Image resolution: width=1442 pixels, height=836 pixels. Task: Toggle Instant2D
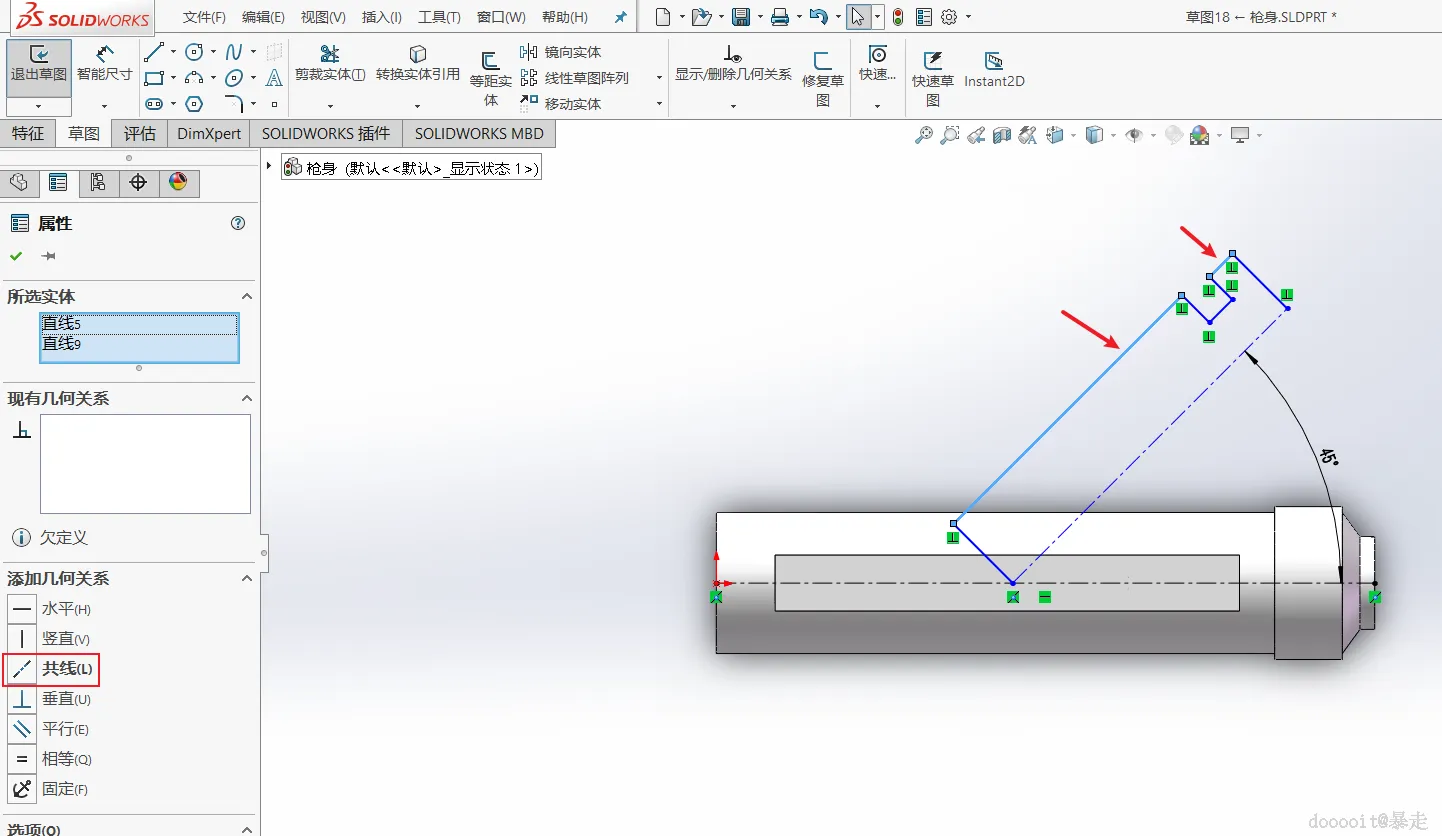pyautogui.click(x=994, y=70)
